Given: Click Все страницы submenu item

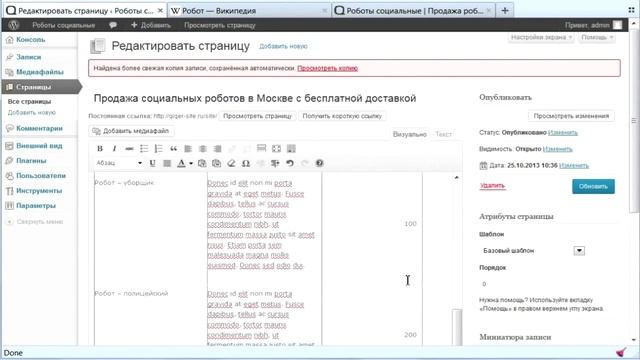Looking at the screenshot, I should (29, 102).
